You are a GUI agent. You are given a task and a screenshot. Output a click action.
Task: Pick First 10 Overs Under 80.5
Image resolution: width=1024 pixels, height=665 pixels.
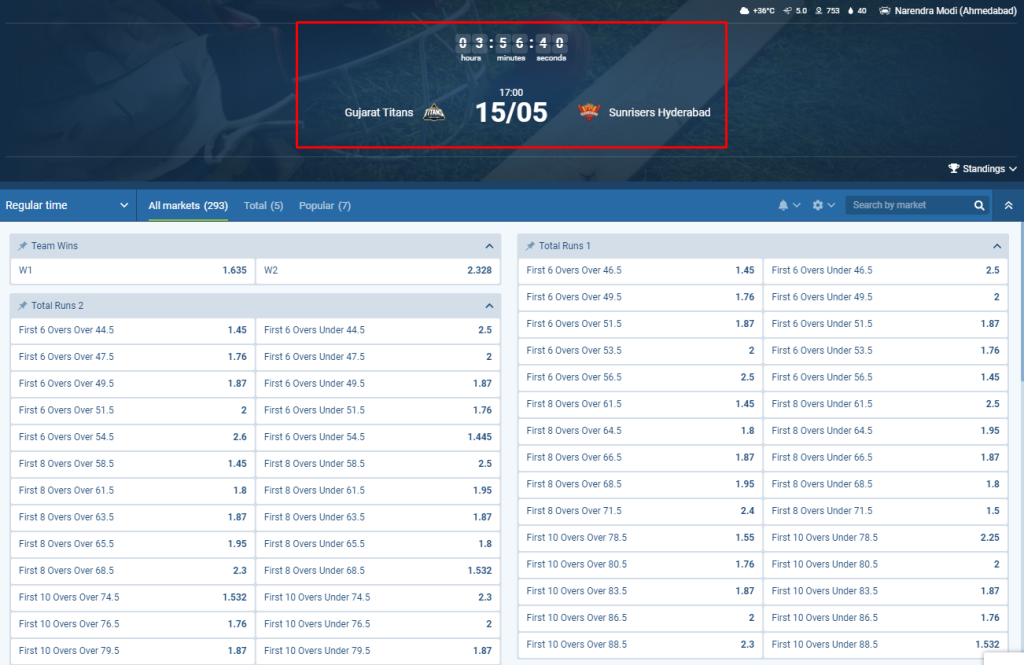886,564
